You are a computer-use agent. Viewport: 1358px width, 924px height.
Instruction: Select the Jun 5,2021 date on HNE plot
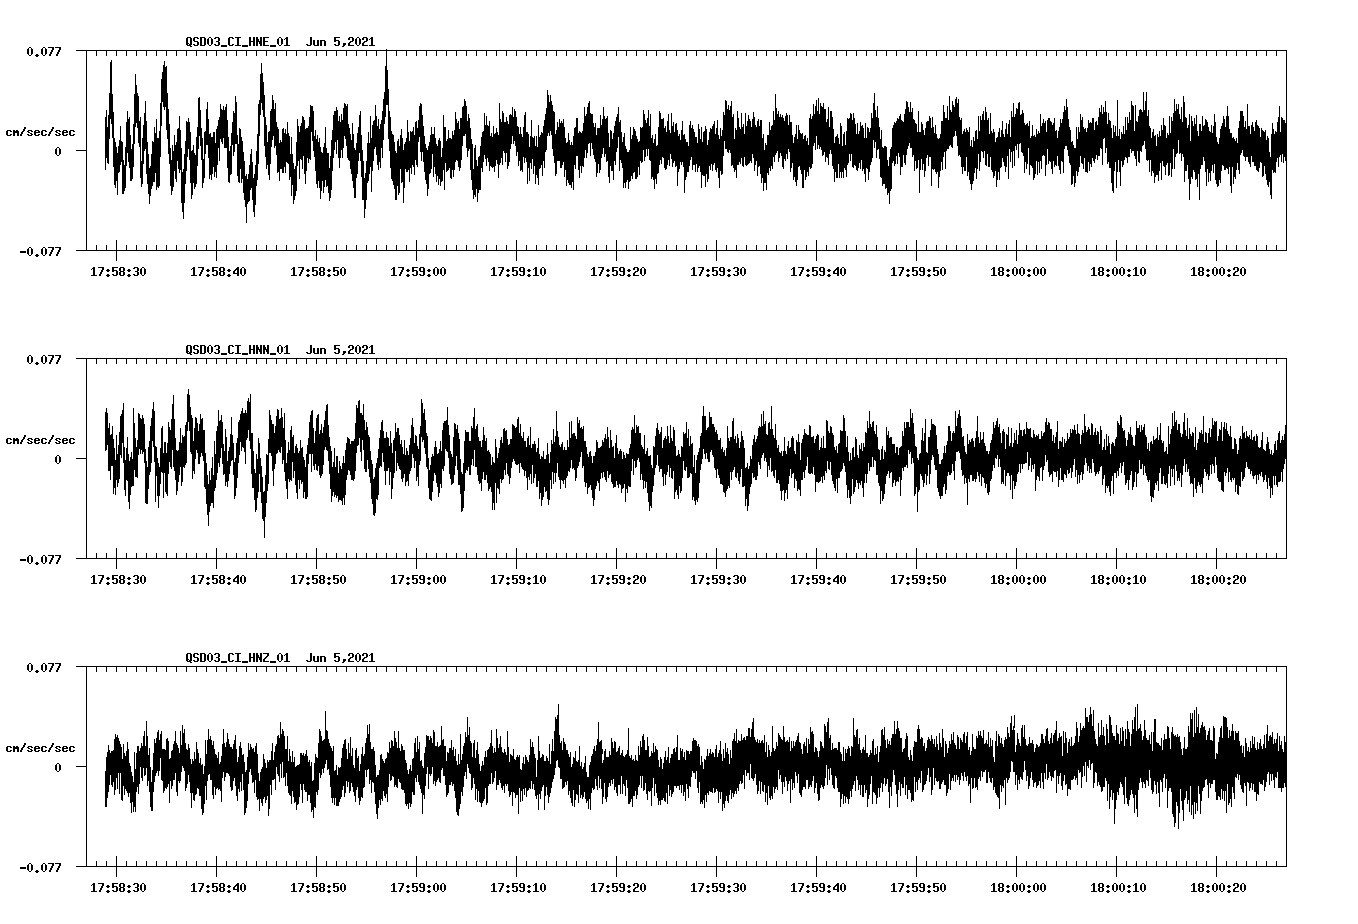(340, 42)
